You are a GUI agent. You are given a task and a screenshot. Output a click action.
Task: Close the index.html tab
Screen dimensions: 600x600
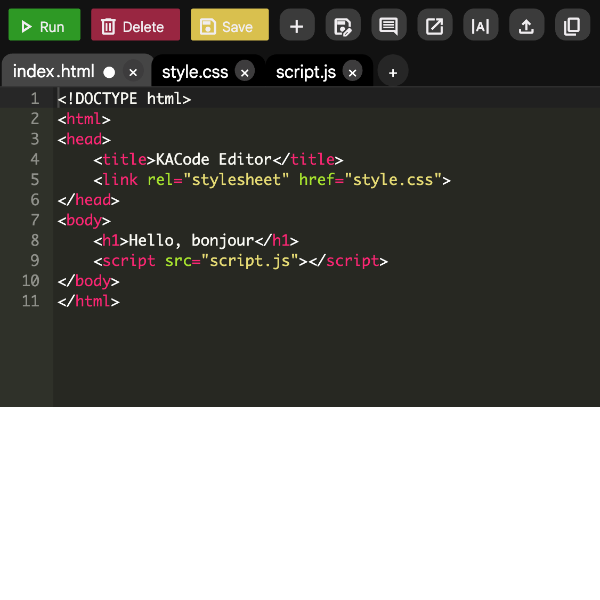[133, 73]
